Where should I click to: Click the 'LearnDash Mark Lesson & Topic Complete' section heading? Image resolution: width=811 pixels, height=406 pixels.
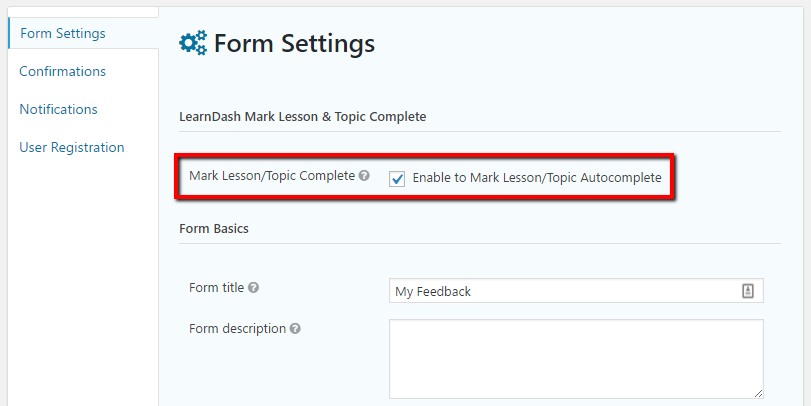coord(302,117)
